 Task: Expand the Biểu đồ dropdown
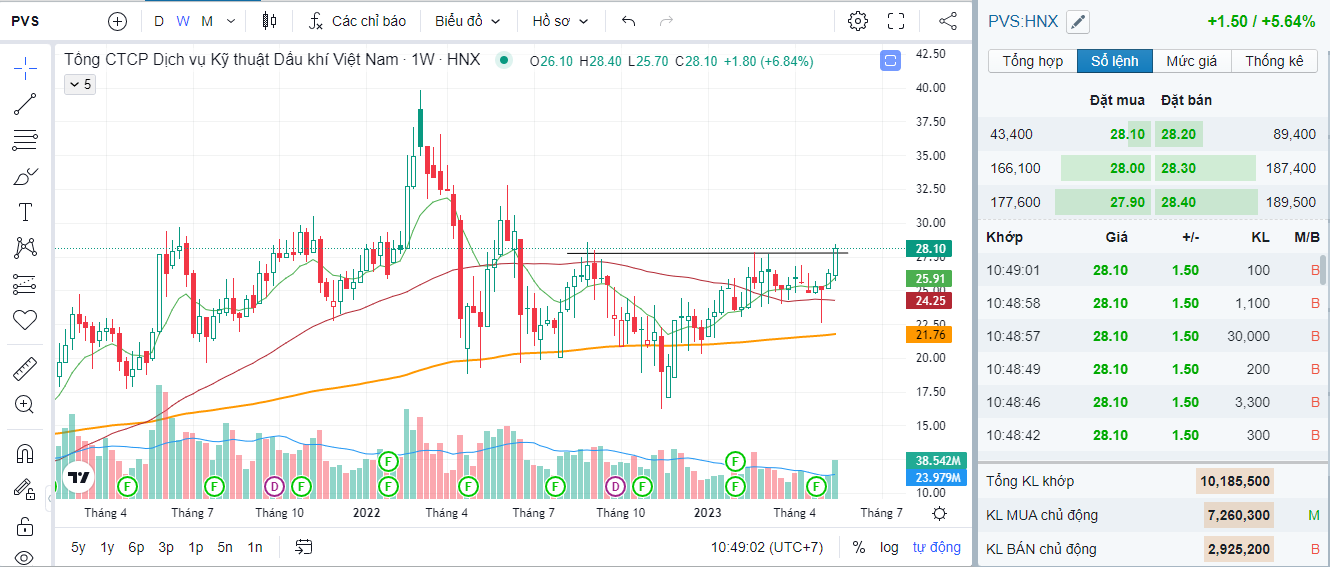coord(467,21)
